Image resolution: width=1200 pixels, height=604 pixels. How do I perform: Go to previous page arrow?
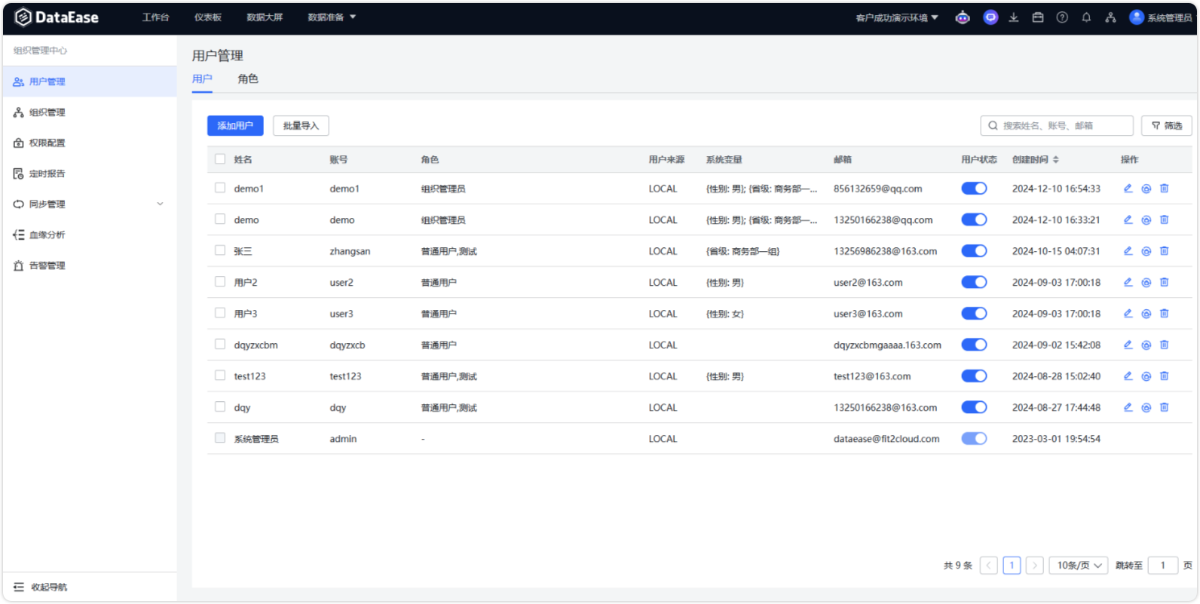click(x=989, y=565)
